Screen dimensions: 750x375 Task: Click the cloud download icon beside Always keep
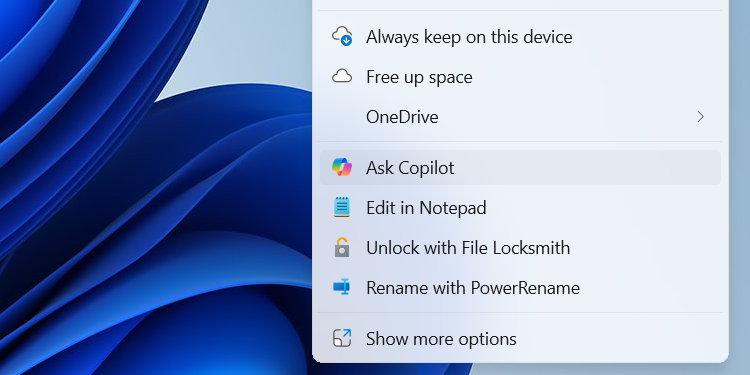pyautogui.click(x=342, y=36)
